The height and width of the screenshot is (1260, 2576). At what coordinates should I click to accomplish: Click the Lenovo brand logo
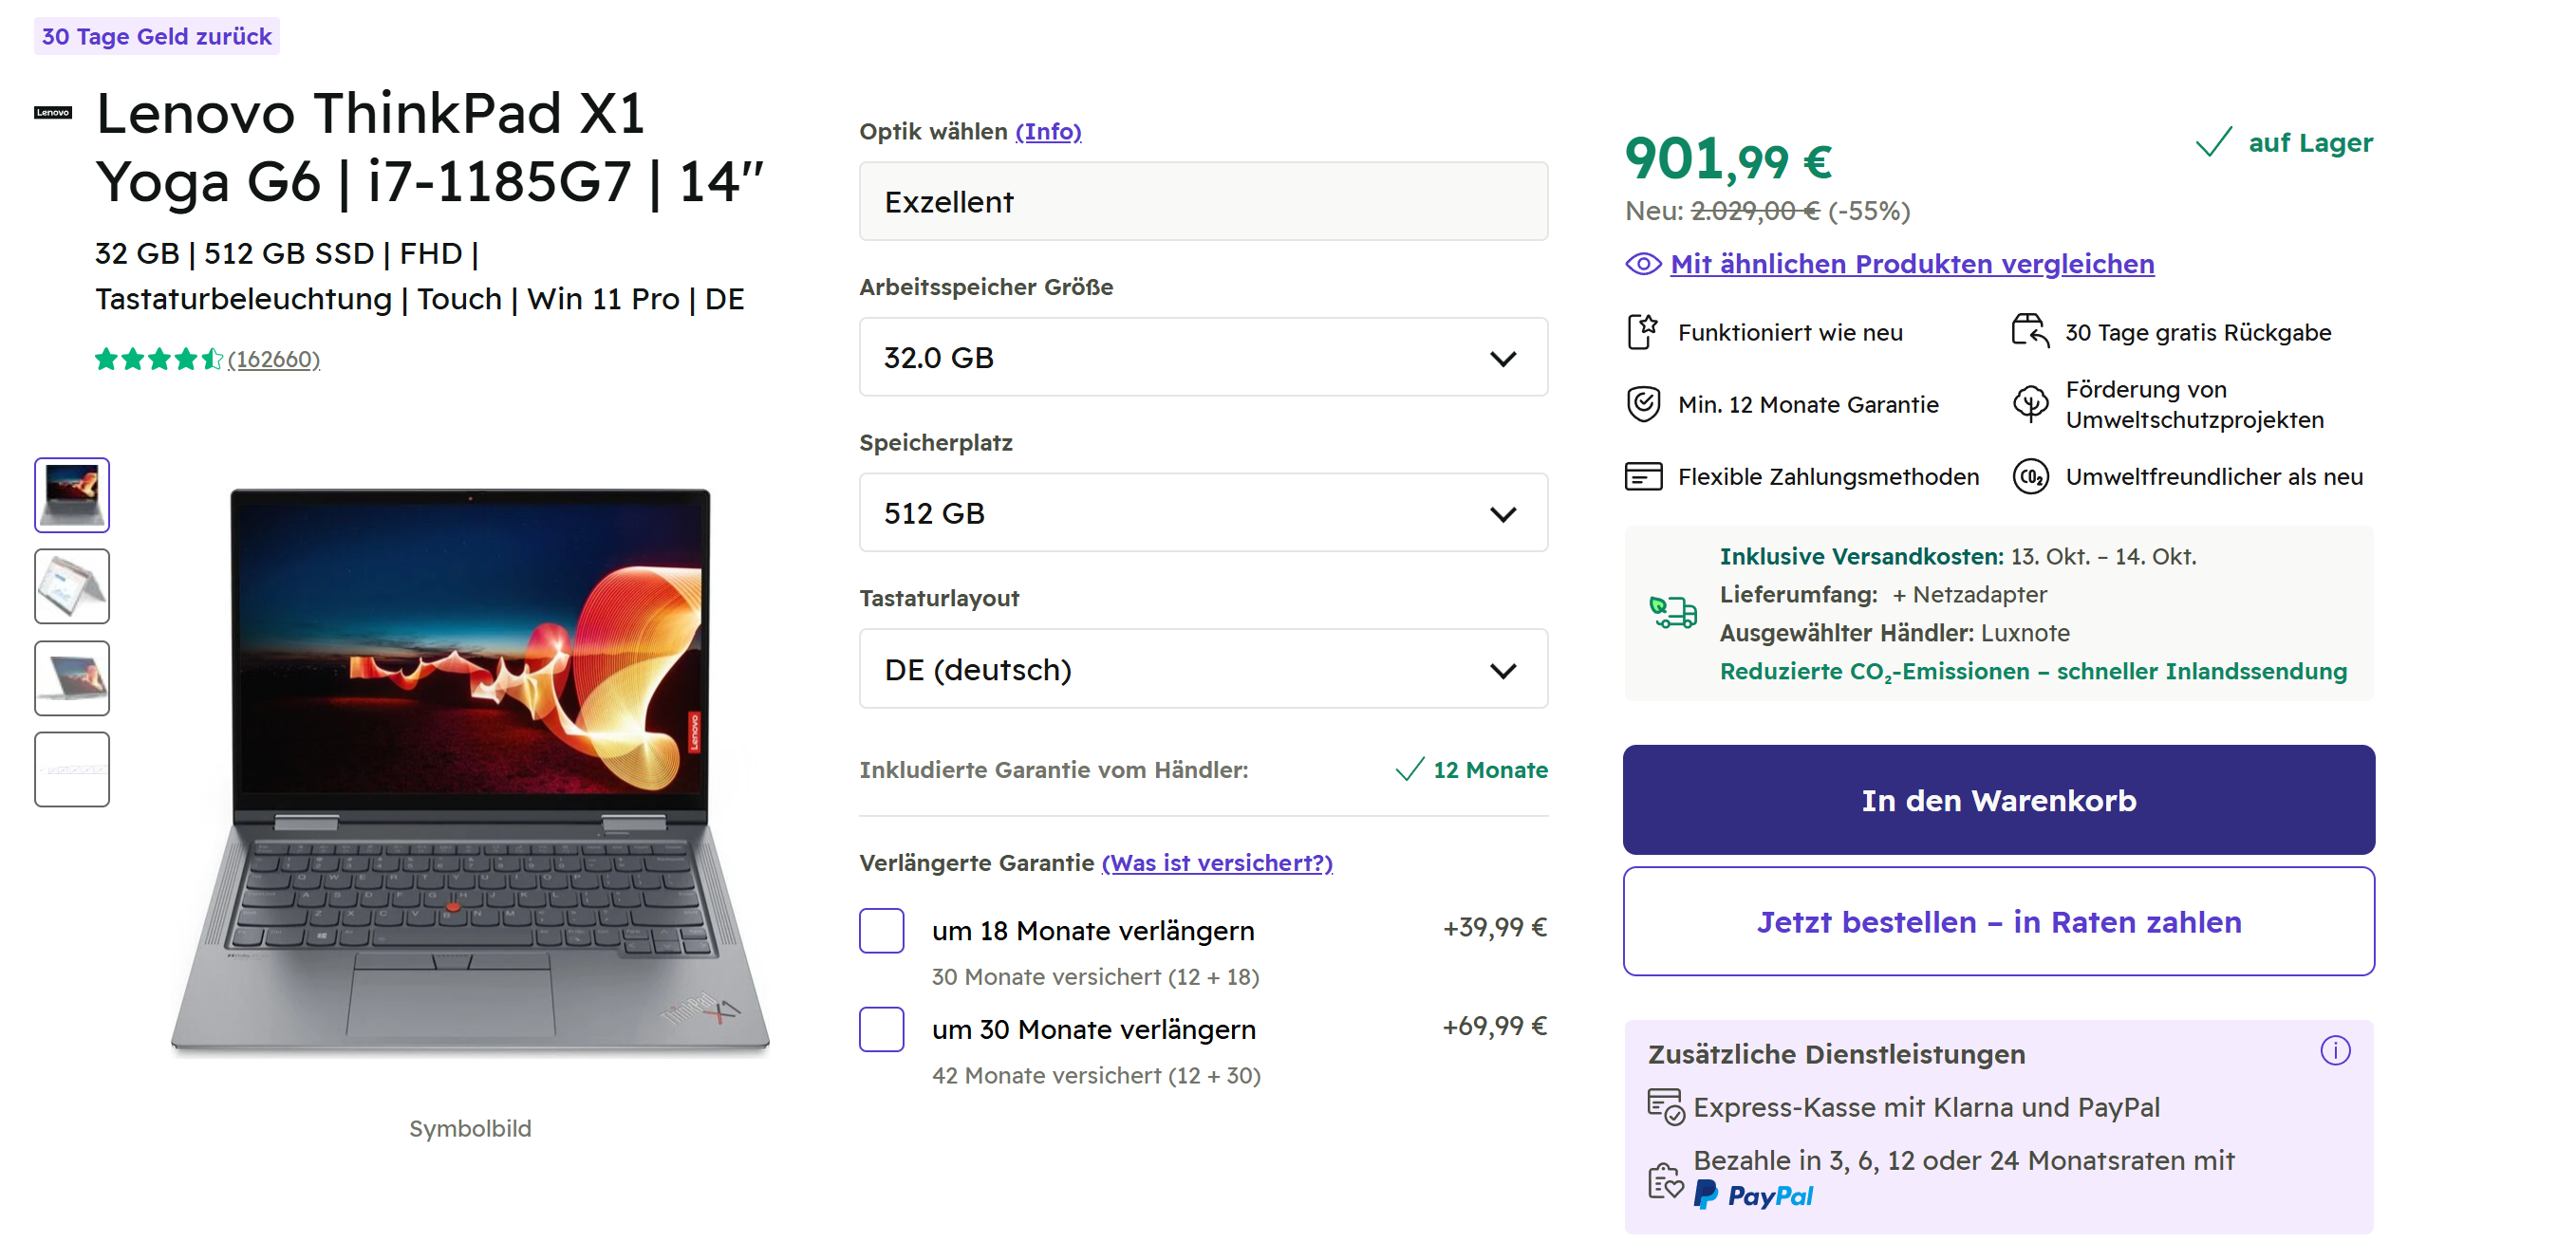point(53,112)
